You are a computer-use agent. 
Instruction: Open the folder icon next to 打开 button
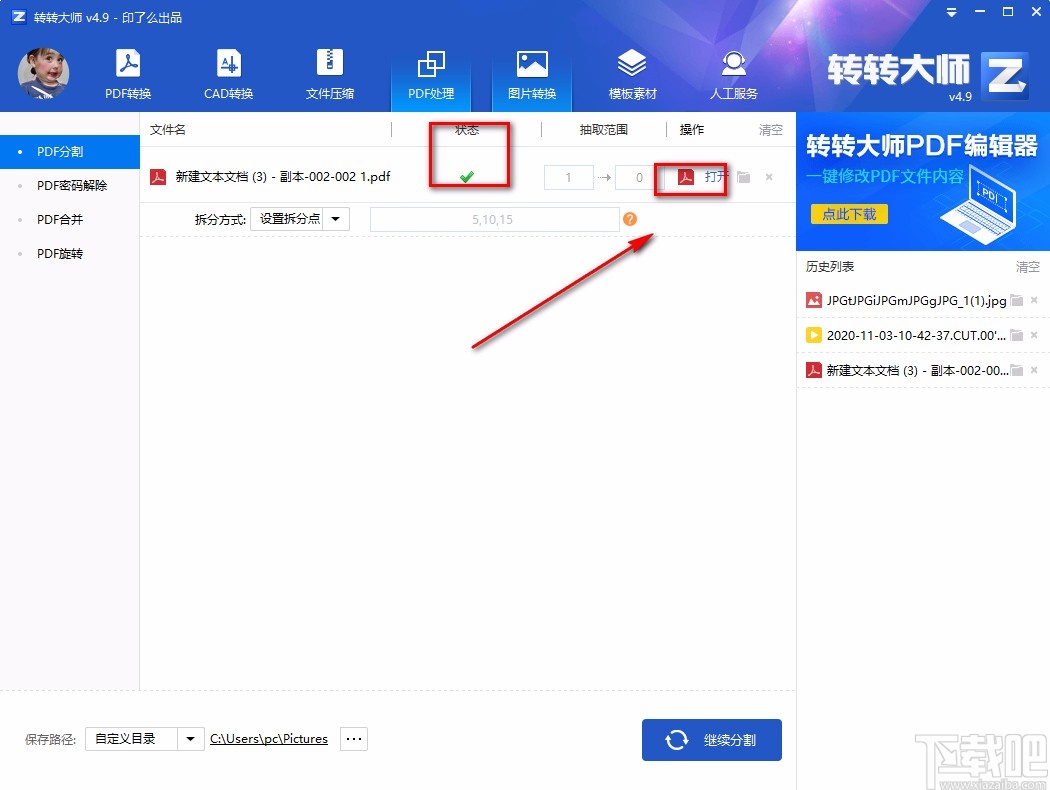(x=741, y=177)
